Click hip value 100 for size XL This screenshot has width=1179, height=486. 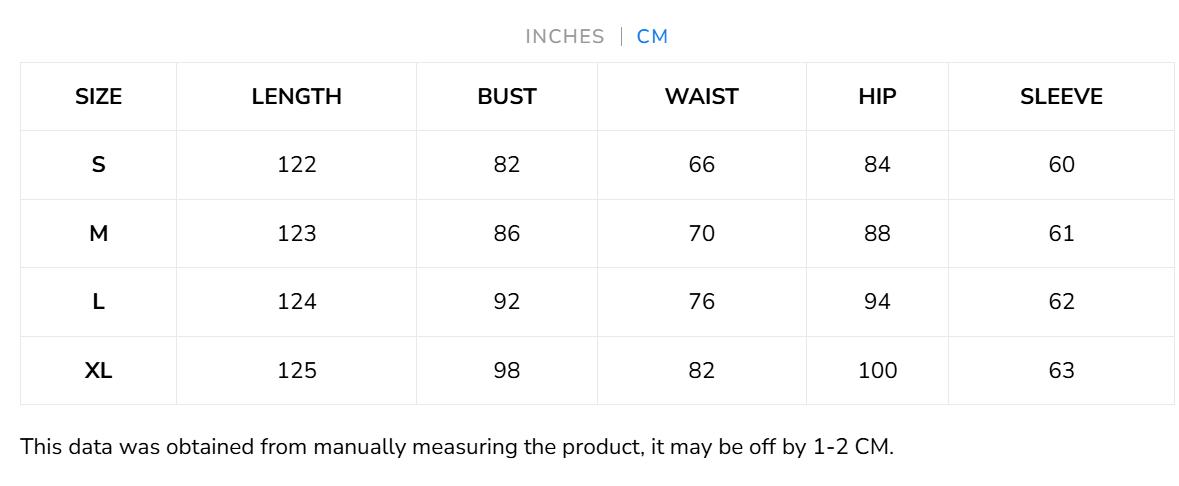[877, 371]
